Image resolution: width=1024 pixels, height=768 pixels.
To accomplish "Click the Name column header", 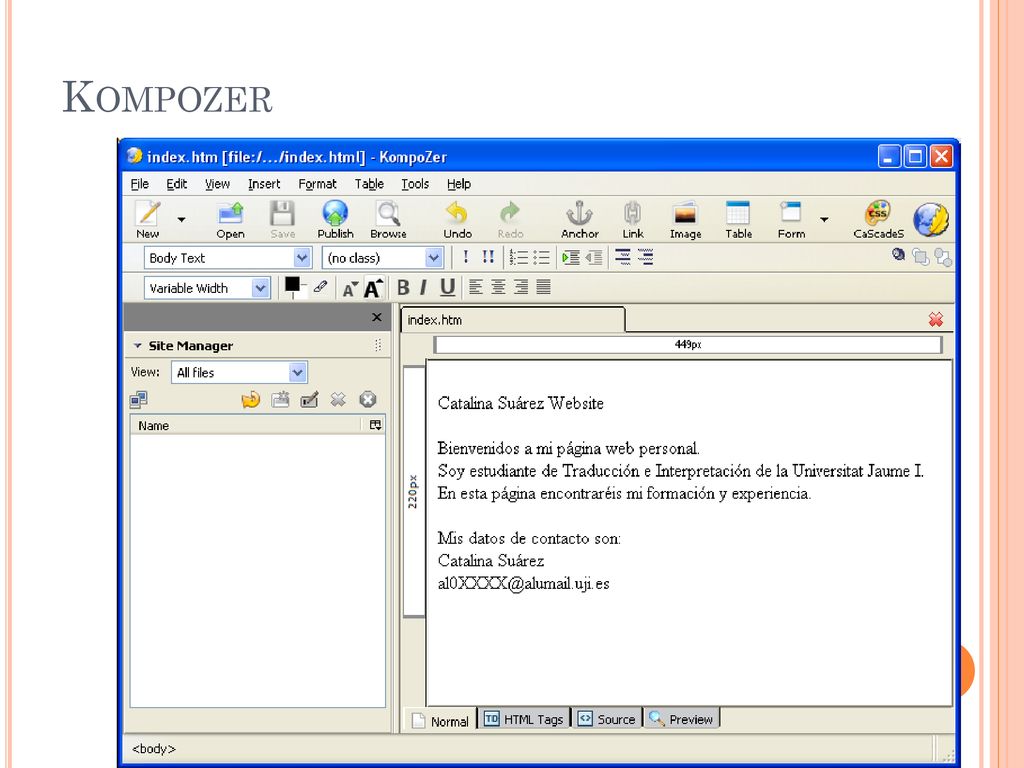I will 246,426.
